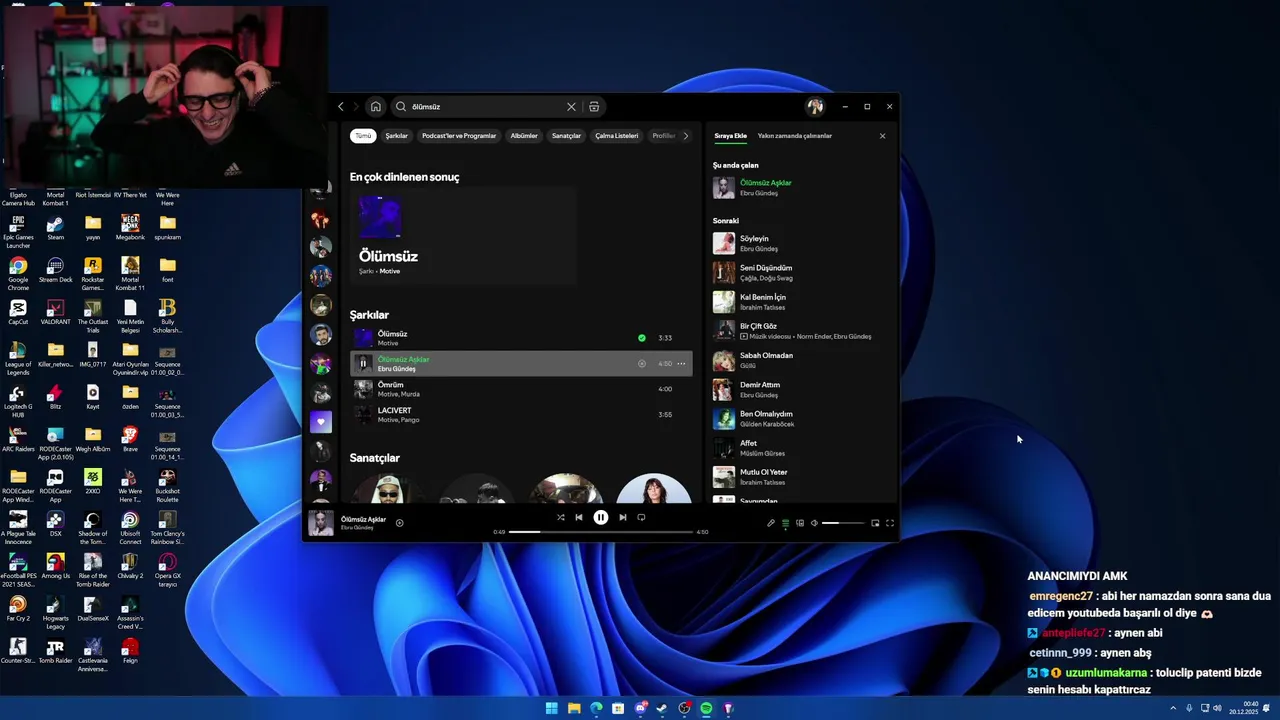Select Bir Çift Göz in the queue
Viewport: 1280px width, 720px height.
point(802,331)
